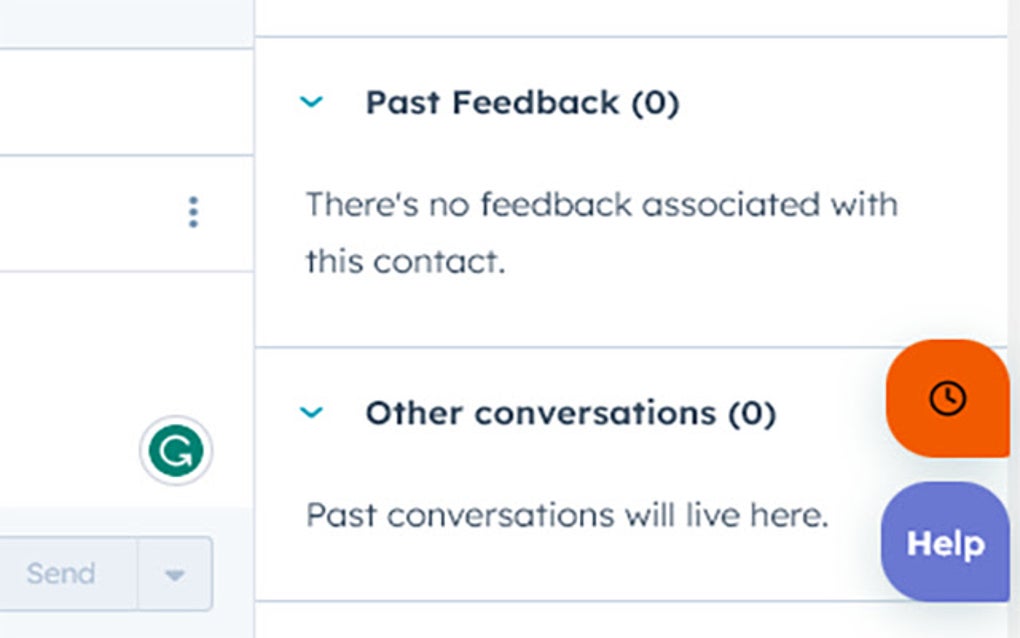Collapse the Past Feedback section chevron
1020x638 pixels.
[x=312, y=102]
